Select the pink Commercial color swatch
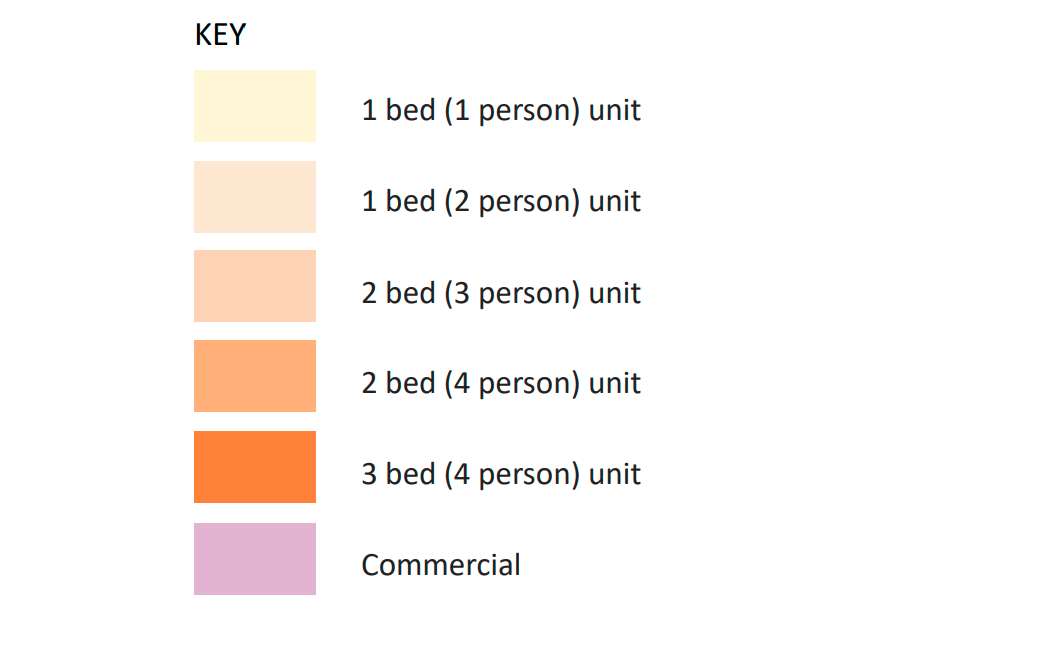Viewport: 1049px width, 654px height. click(x=255, y=559)
